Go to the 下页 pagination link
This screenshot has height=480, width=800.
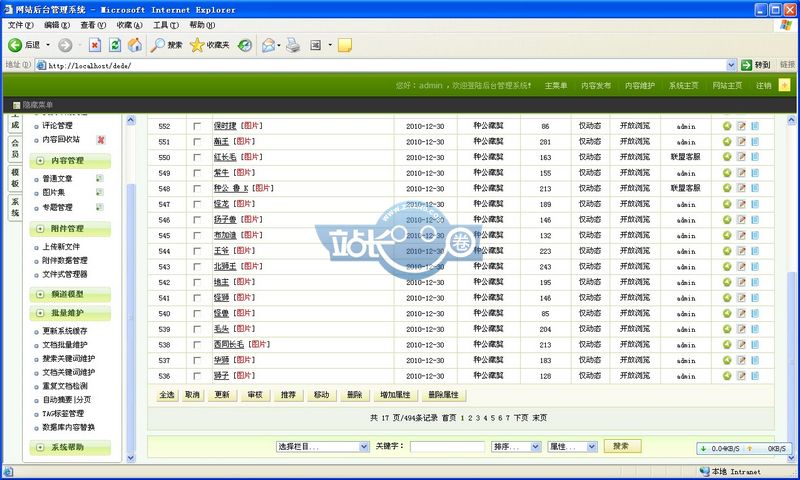click(520, 418)
